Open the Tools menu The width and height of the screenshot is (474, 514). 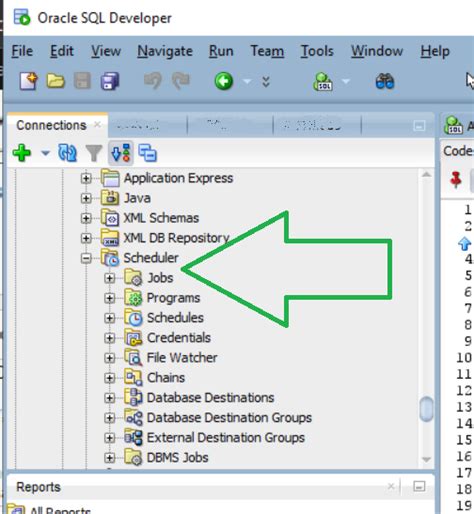click(x=317, y=51)
